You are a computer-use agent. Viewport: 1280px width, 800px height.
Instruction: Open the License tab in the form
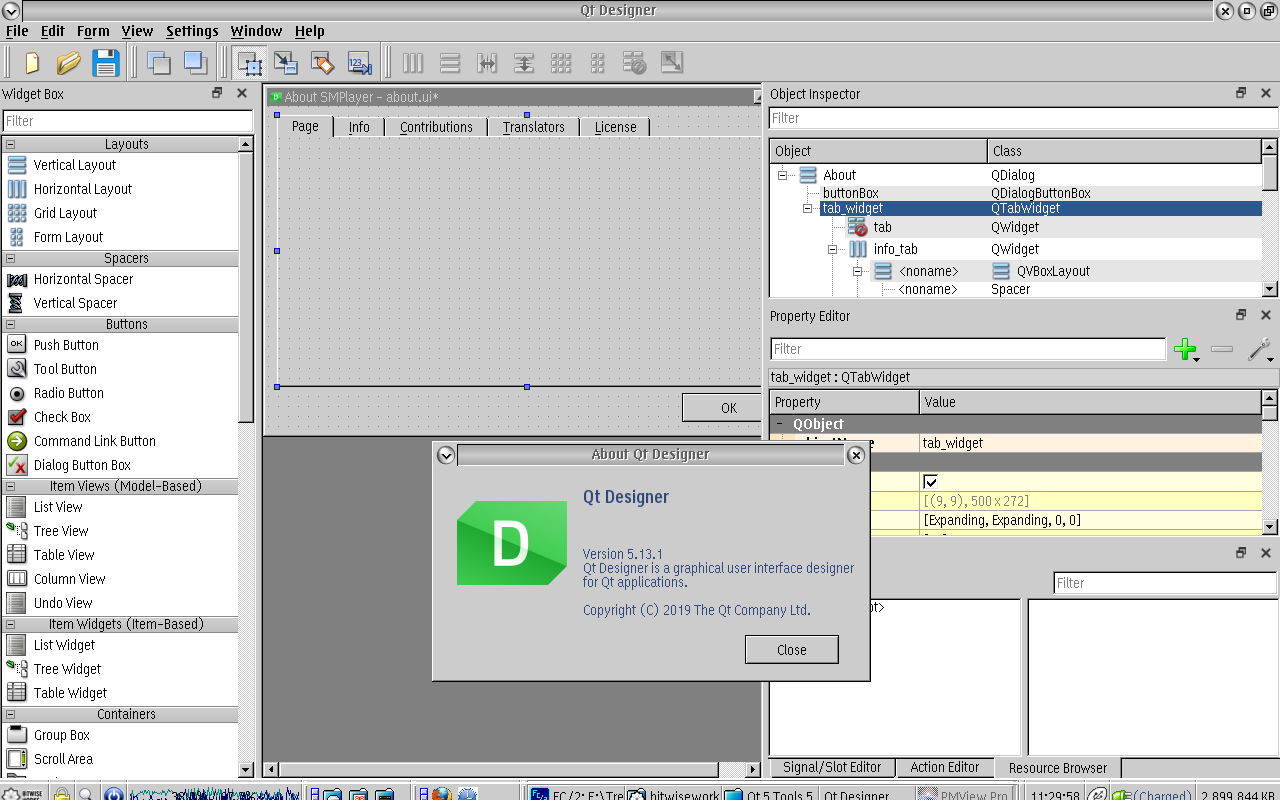pyautogui.click(x=615, y=127)
